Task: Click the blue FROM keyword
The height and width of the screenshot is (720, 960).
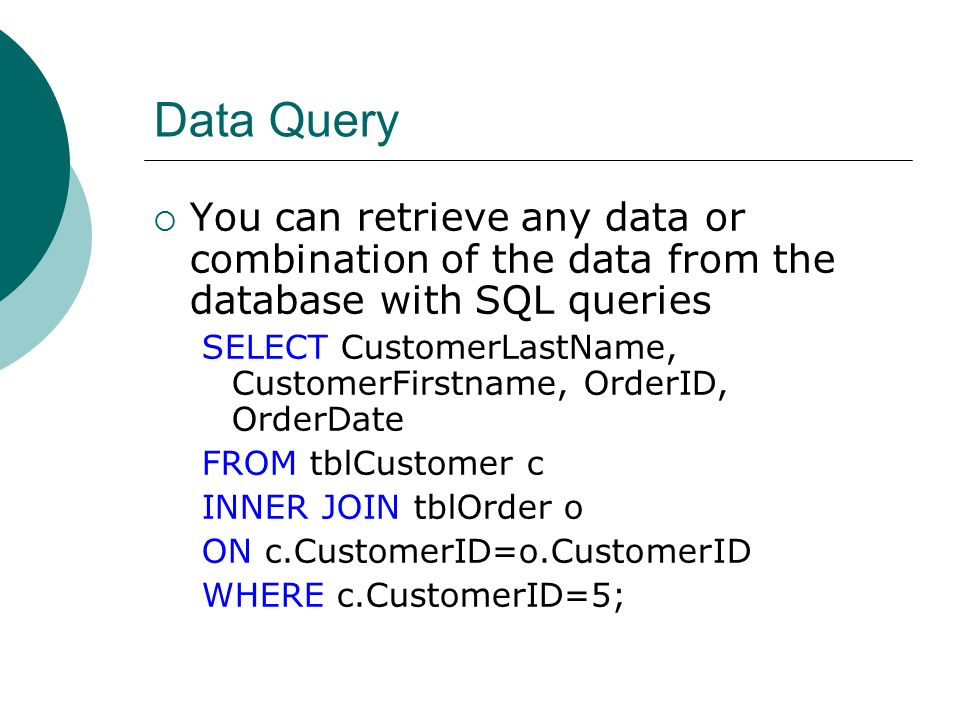Action: [x=249, y=463]
